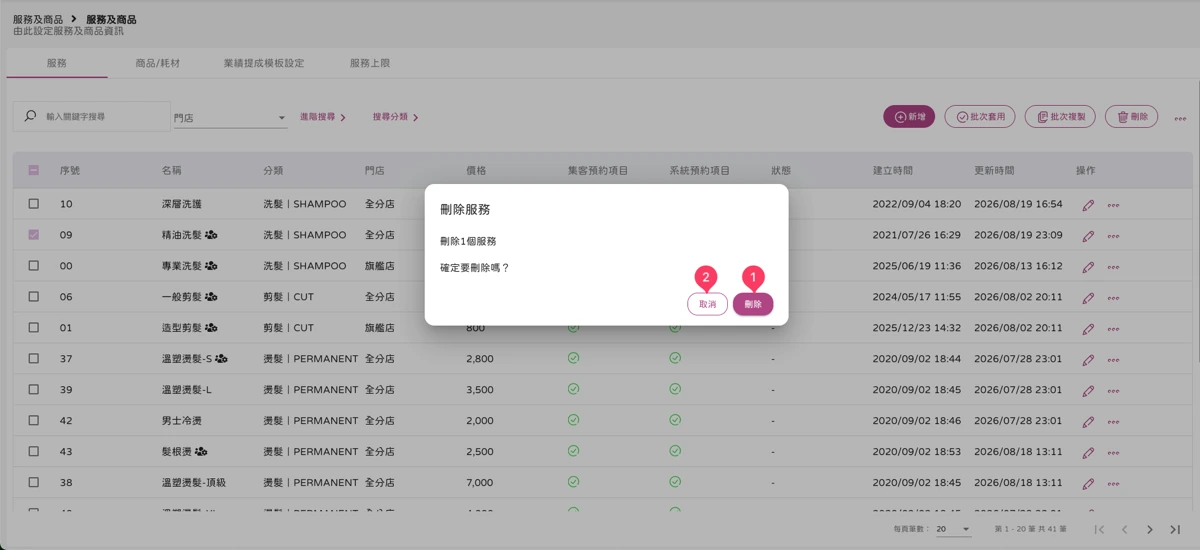Edit 男士冷燙 with the pencil icon

[1088, 421]
